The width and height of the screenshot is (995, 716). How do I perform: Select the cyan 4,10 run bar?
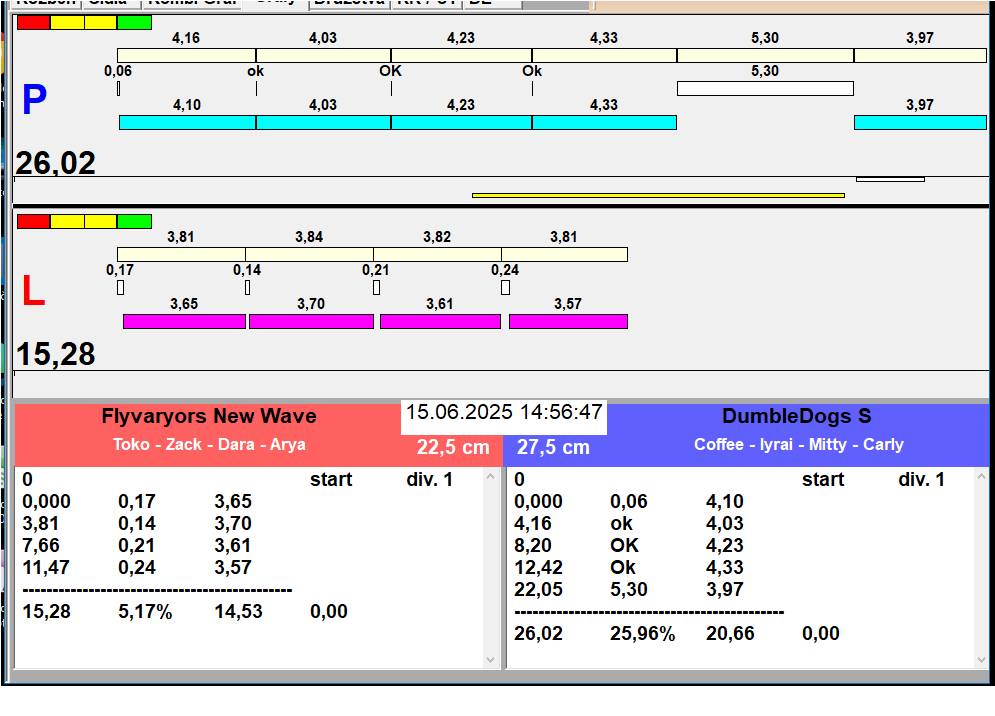coord(187,122)
